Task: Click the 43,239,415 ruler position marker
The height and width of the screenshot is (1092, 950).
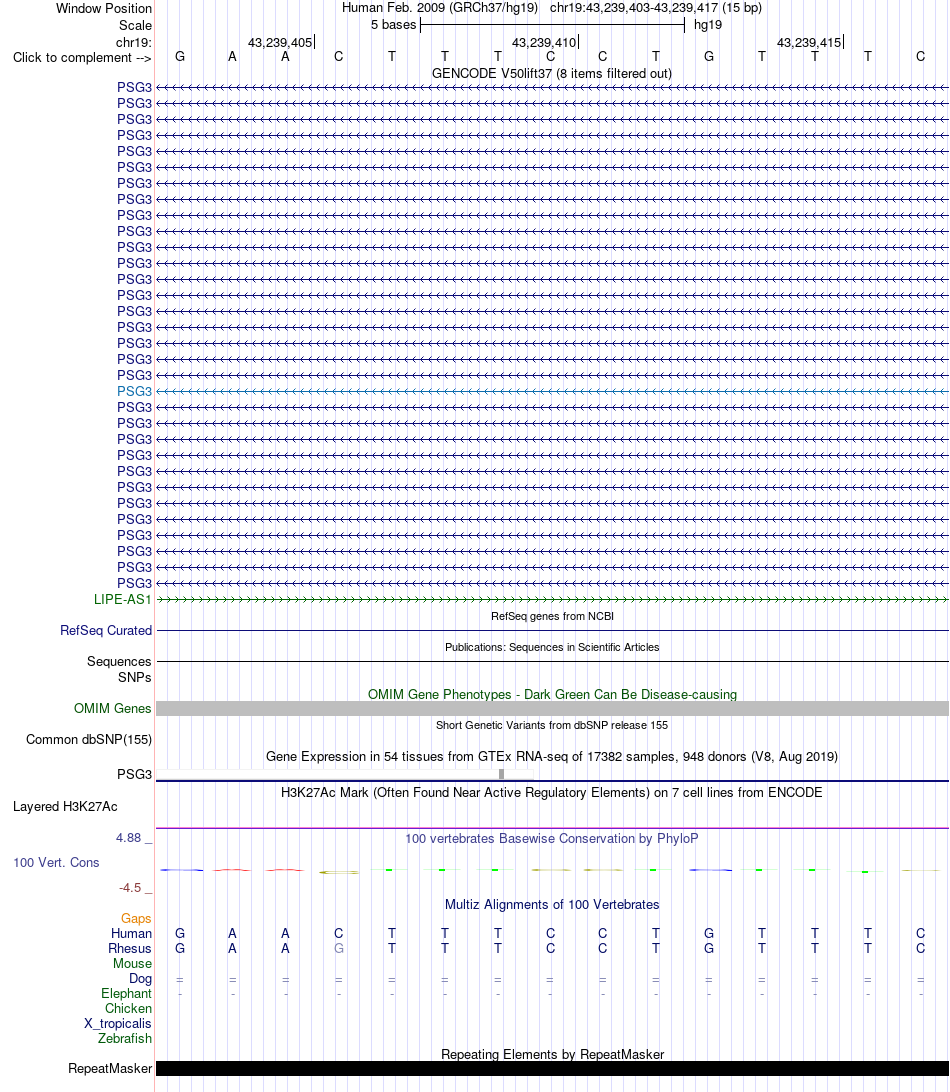Action: coord(809,42)
